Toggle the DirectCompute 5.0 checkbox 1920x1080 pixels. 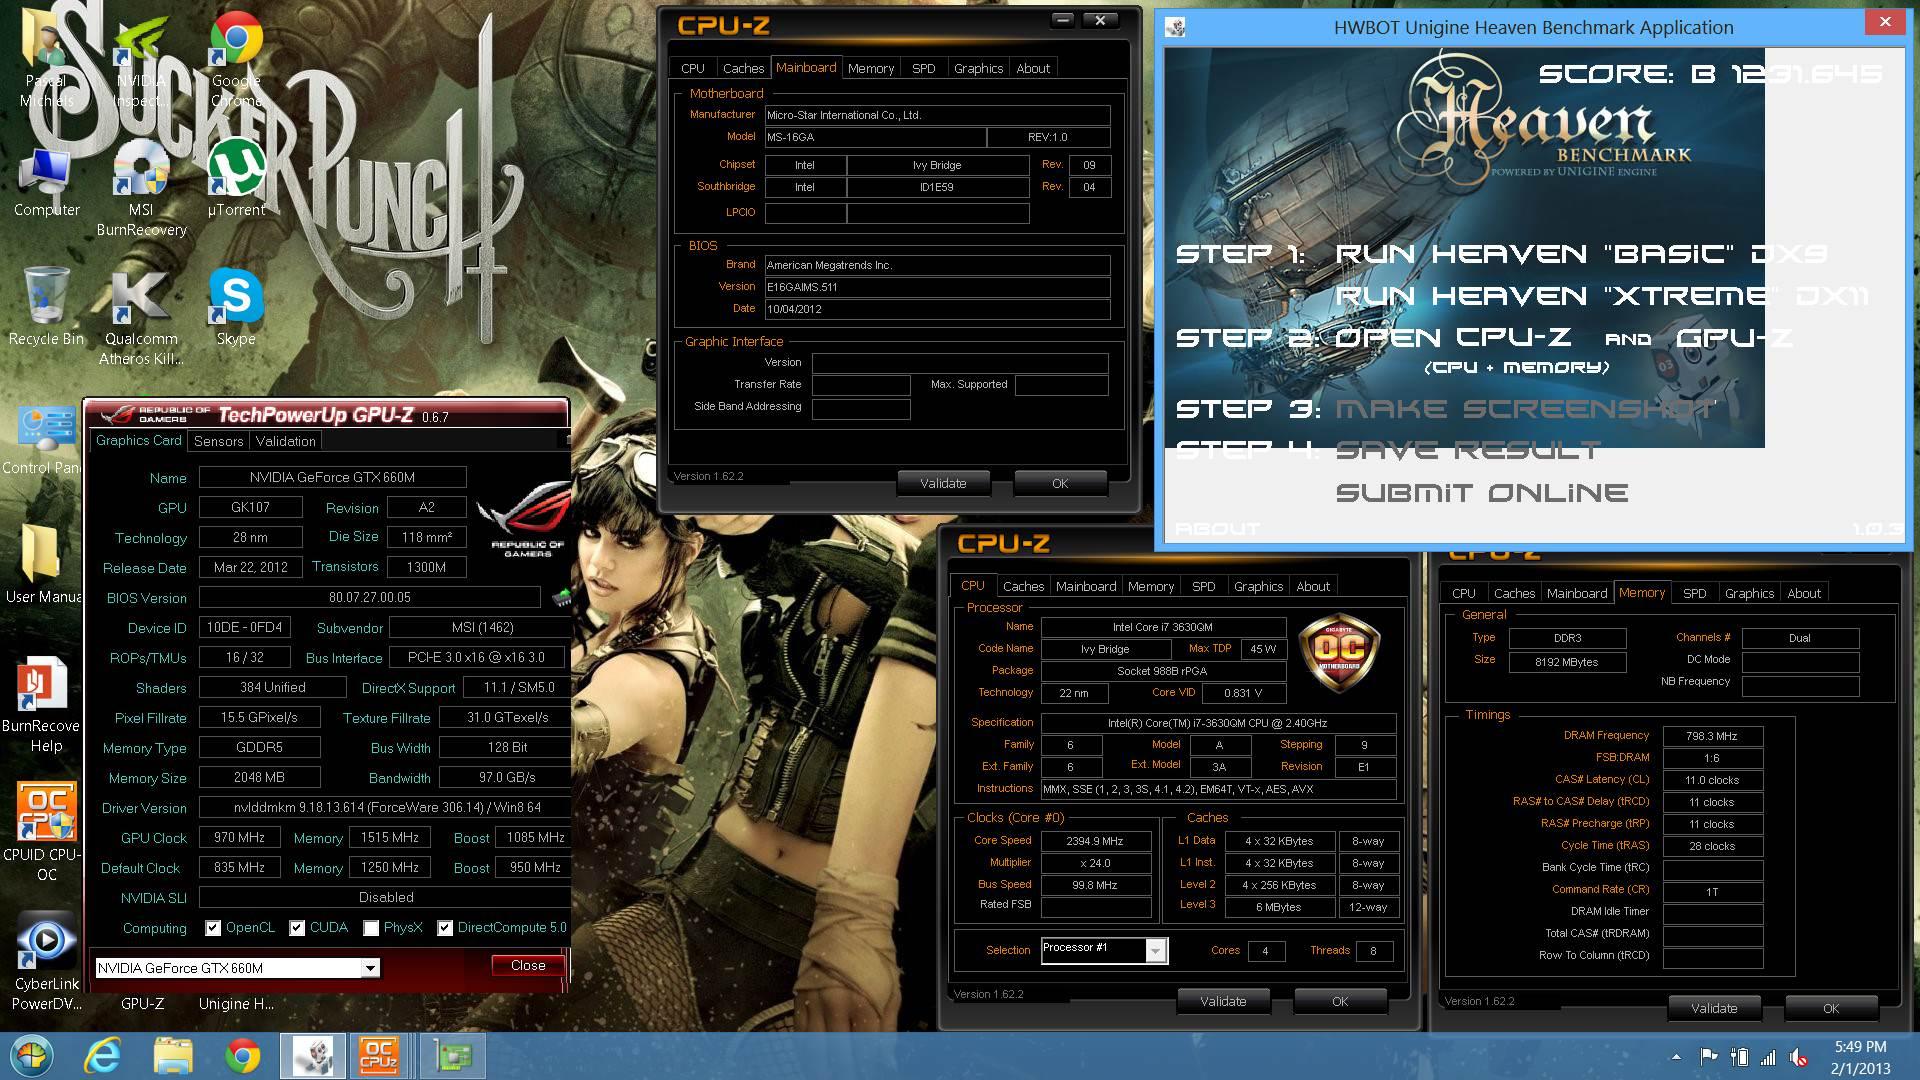[445, 928]
